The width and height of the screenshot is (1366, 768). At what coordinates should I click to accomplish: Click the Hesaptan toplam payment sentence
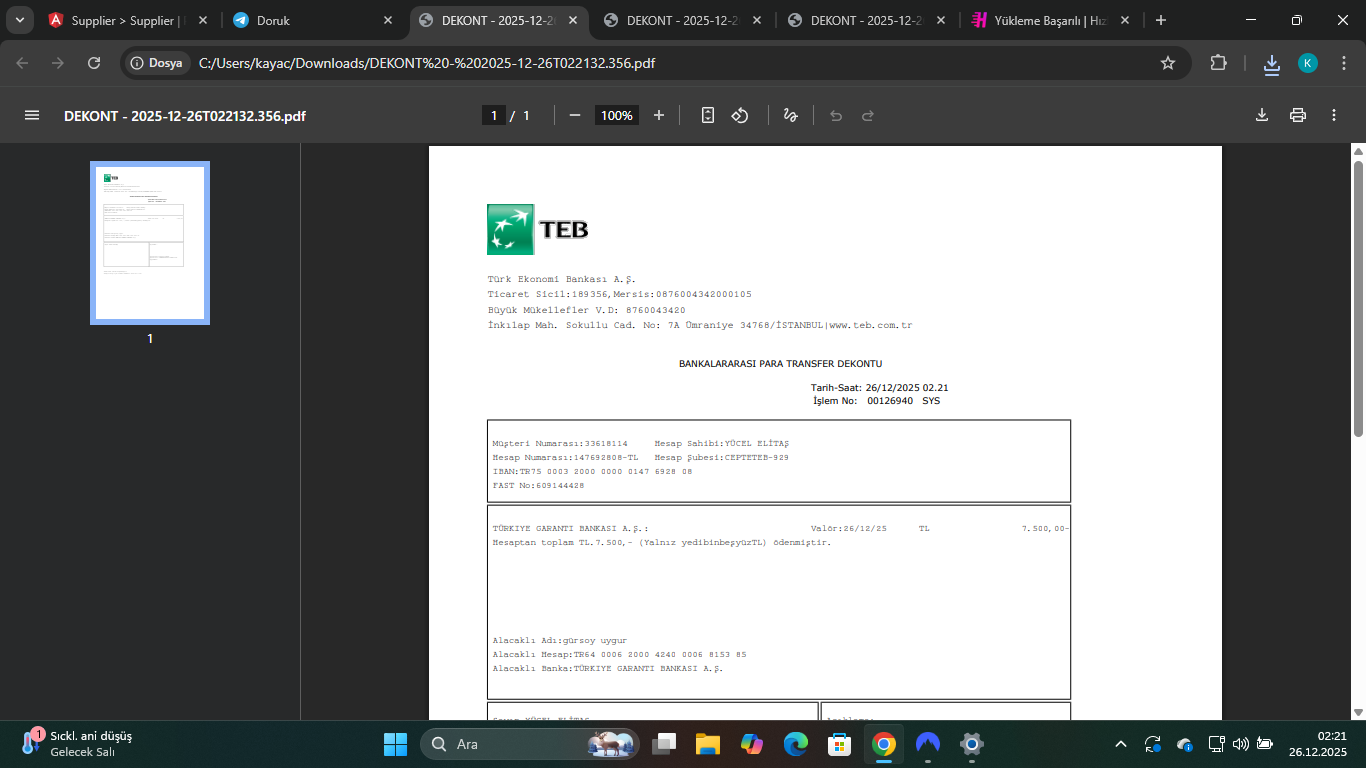pos(662,542)
